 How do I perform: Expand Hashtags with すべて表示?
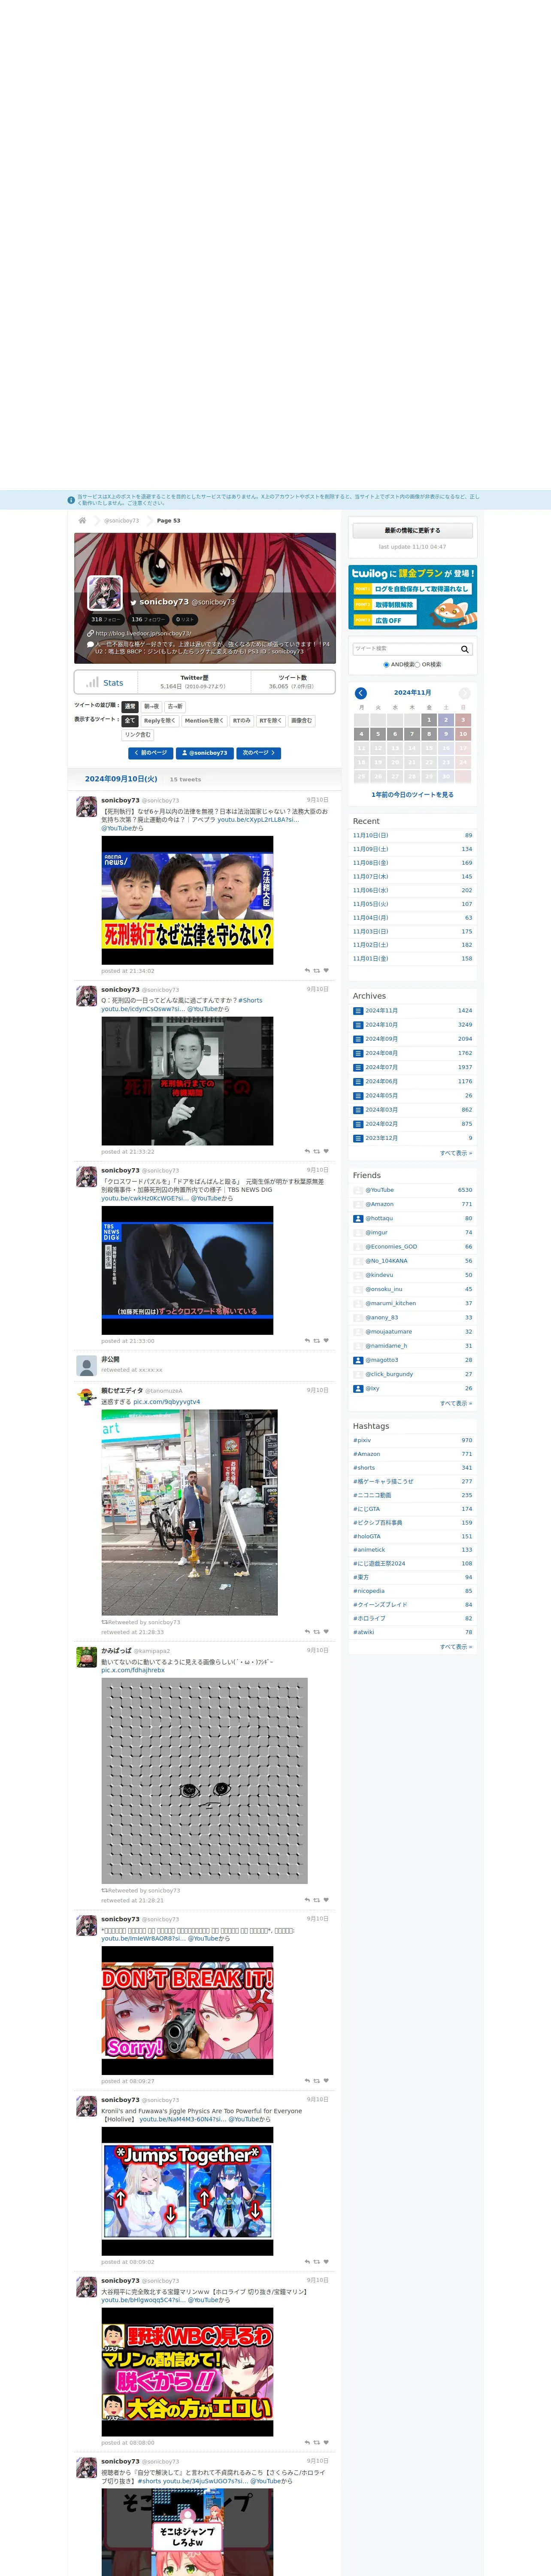pyautogui.click(x=456, y=1646)
